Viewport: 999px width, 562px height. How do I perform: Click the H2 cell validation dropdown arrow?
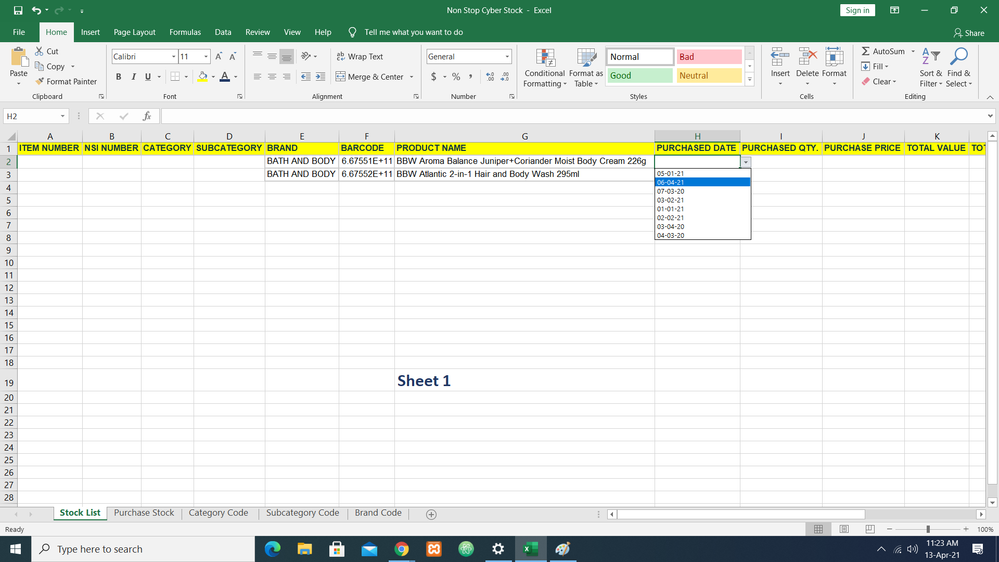745,162
